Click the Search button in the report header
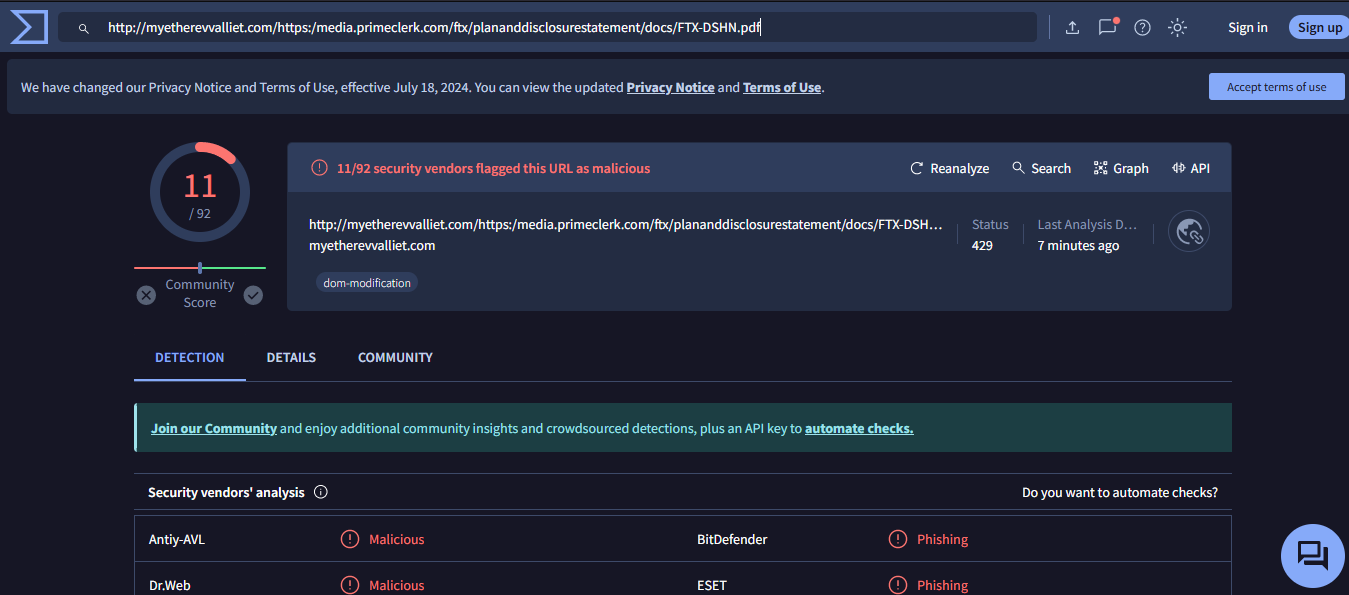Image resolution: width=1349 pixels, height=595 pixels. [1041, 168]
